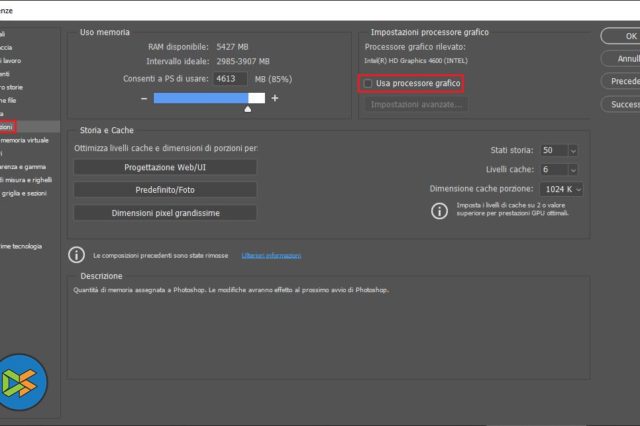
Task: Click the minus icon beside the memory bar
Action: point(144,98)
